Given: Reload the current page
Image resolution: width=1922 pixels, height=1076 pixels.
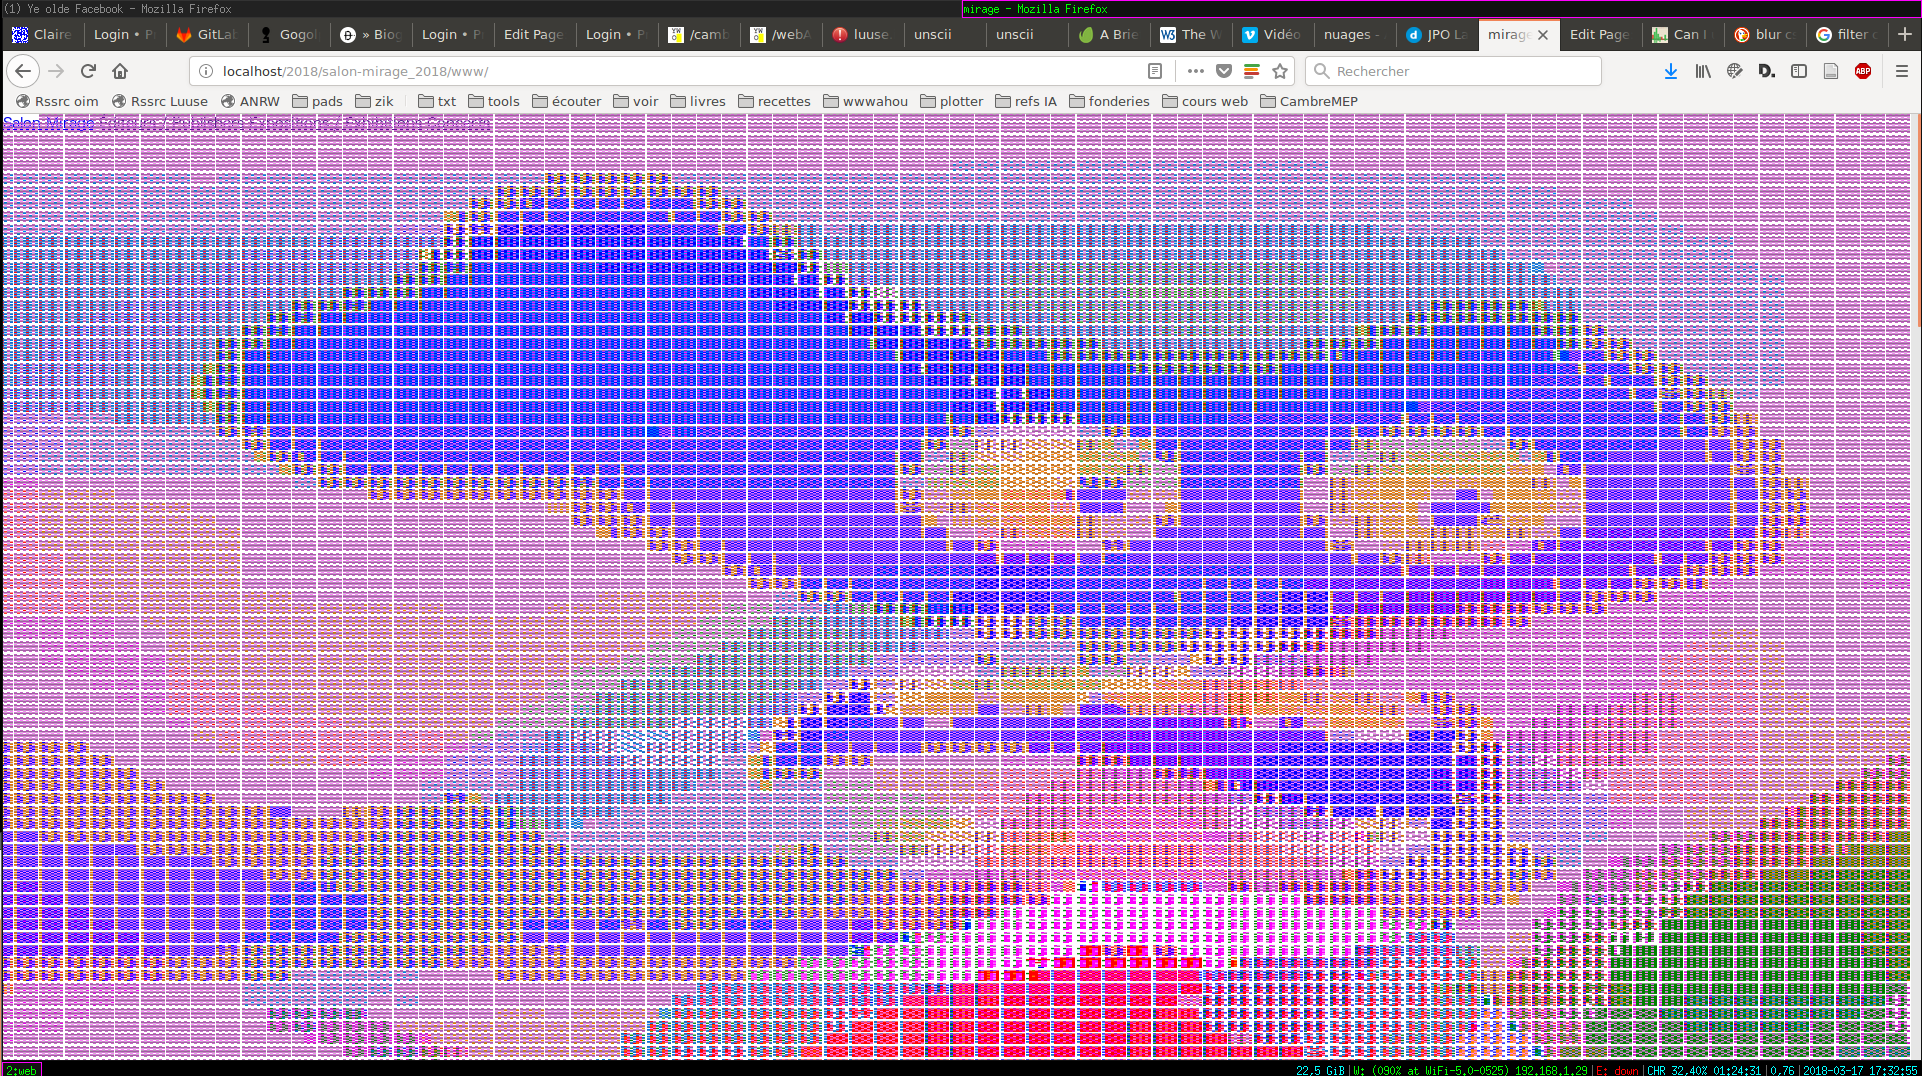Looking at the screenshot, I should coord(88,71).
